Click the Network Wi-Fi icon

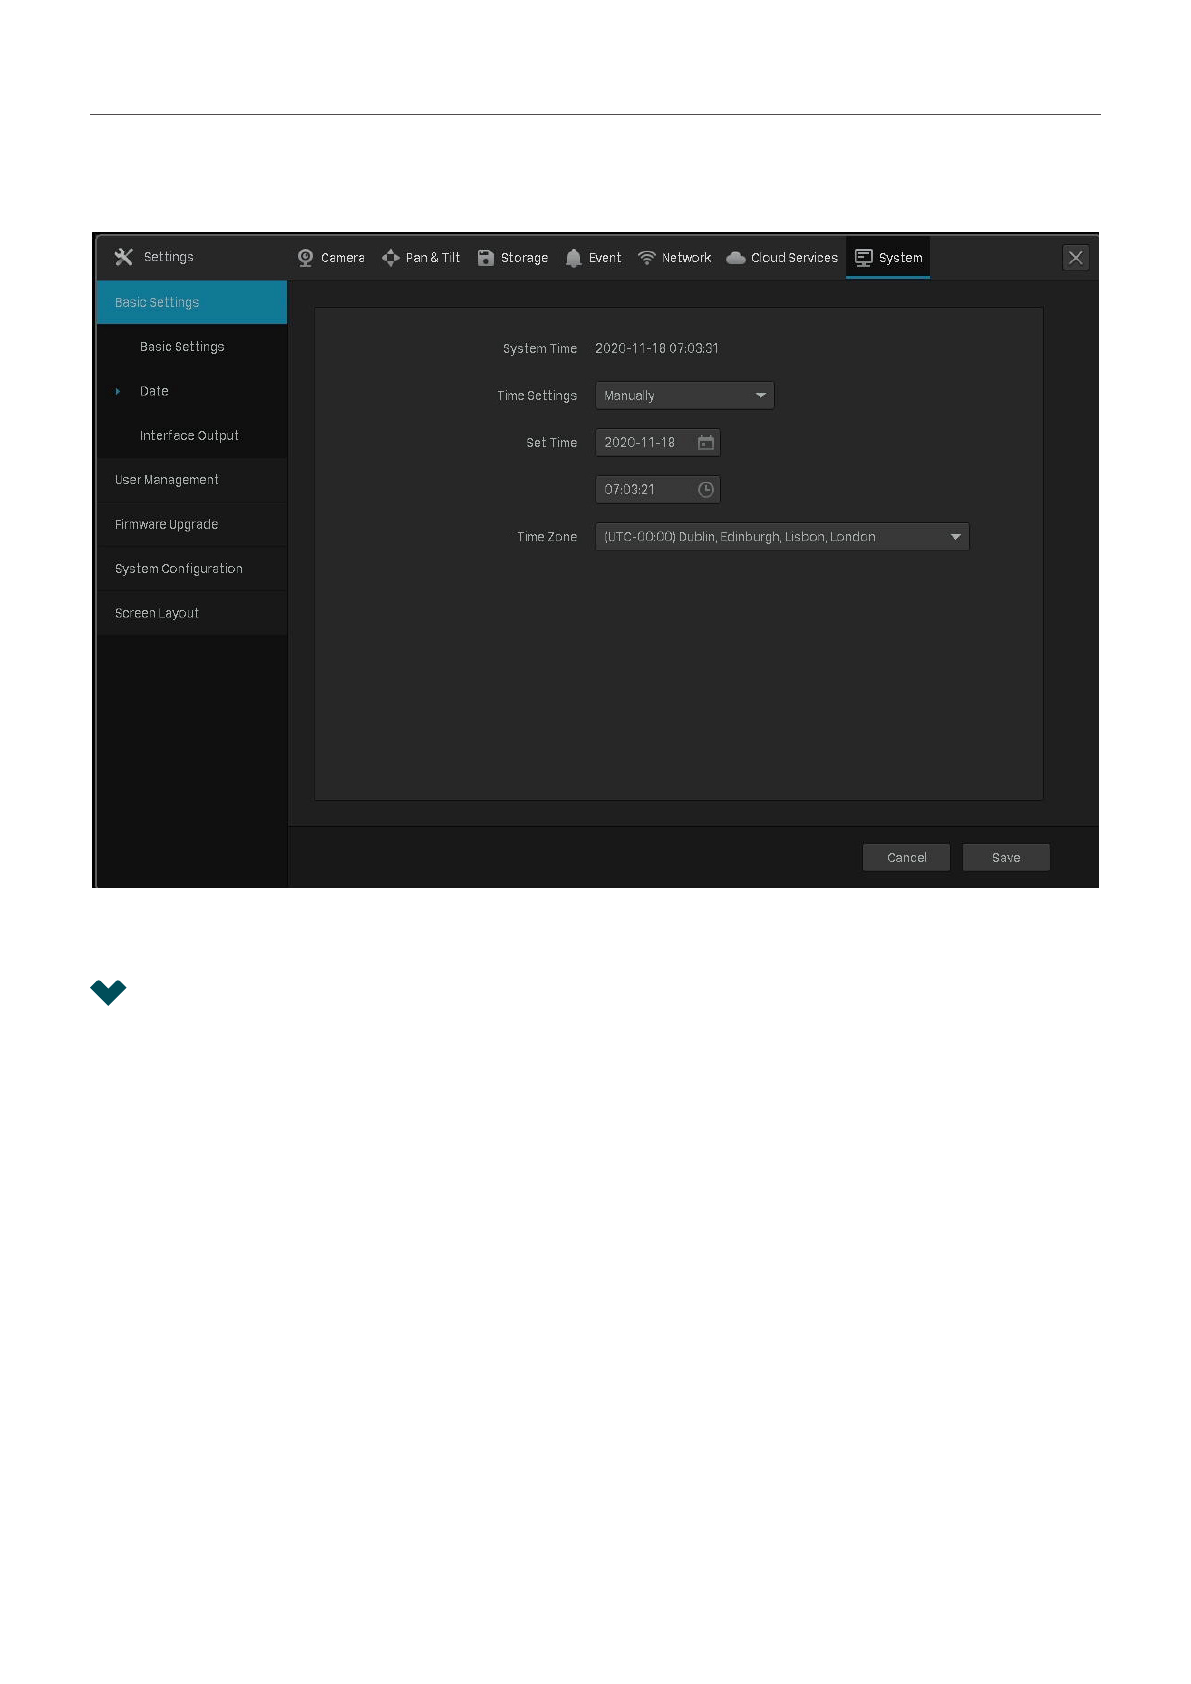pyautogui.click(x=647, y=258)
